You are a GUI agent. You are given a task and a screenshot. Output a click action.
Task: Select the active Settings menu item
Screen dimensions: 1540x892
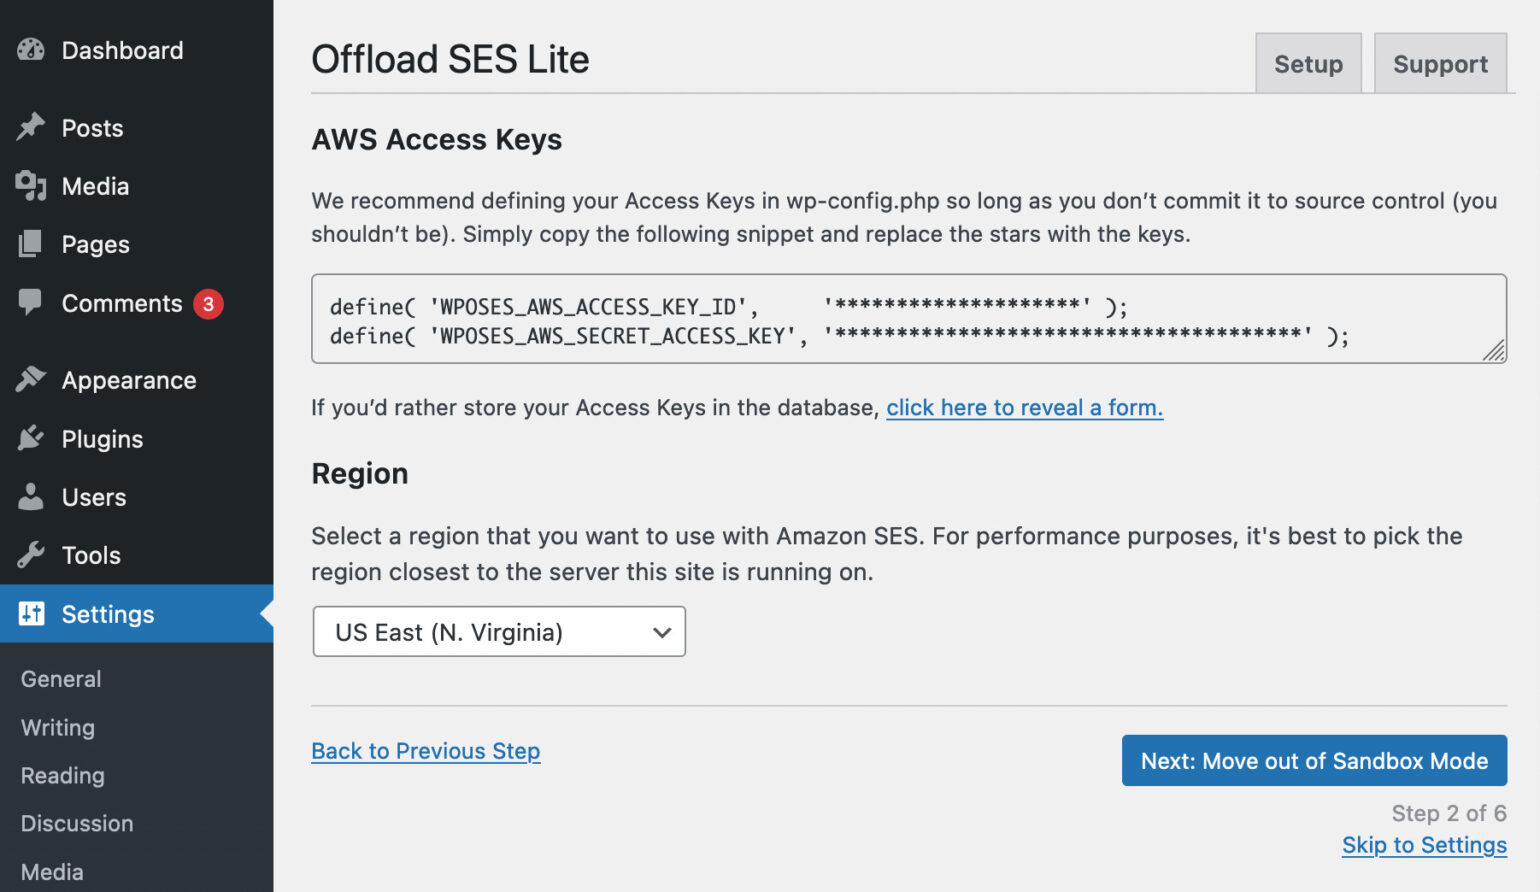[136, 614]
